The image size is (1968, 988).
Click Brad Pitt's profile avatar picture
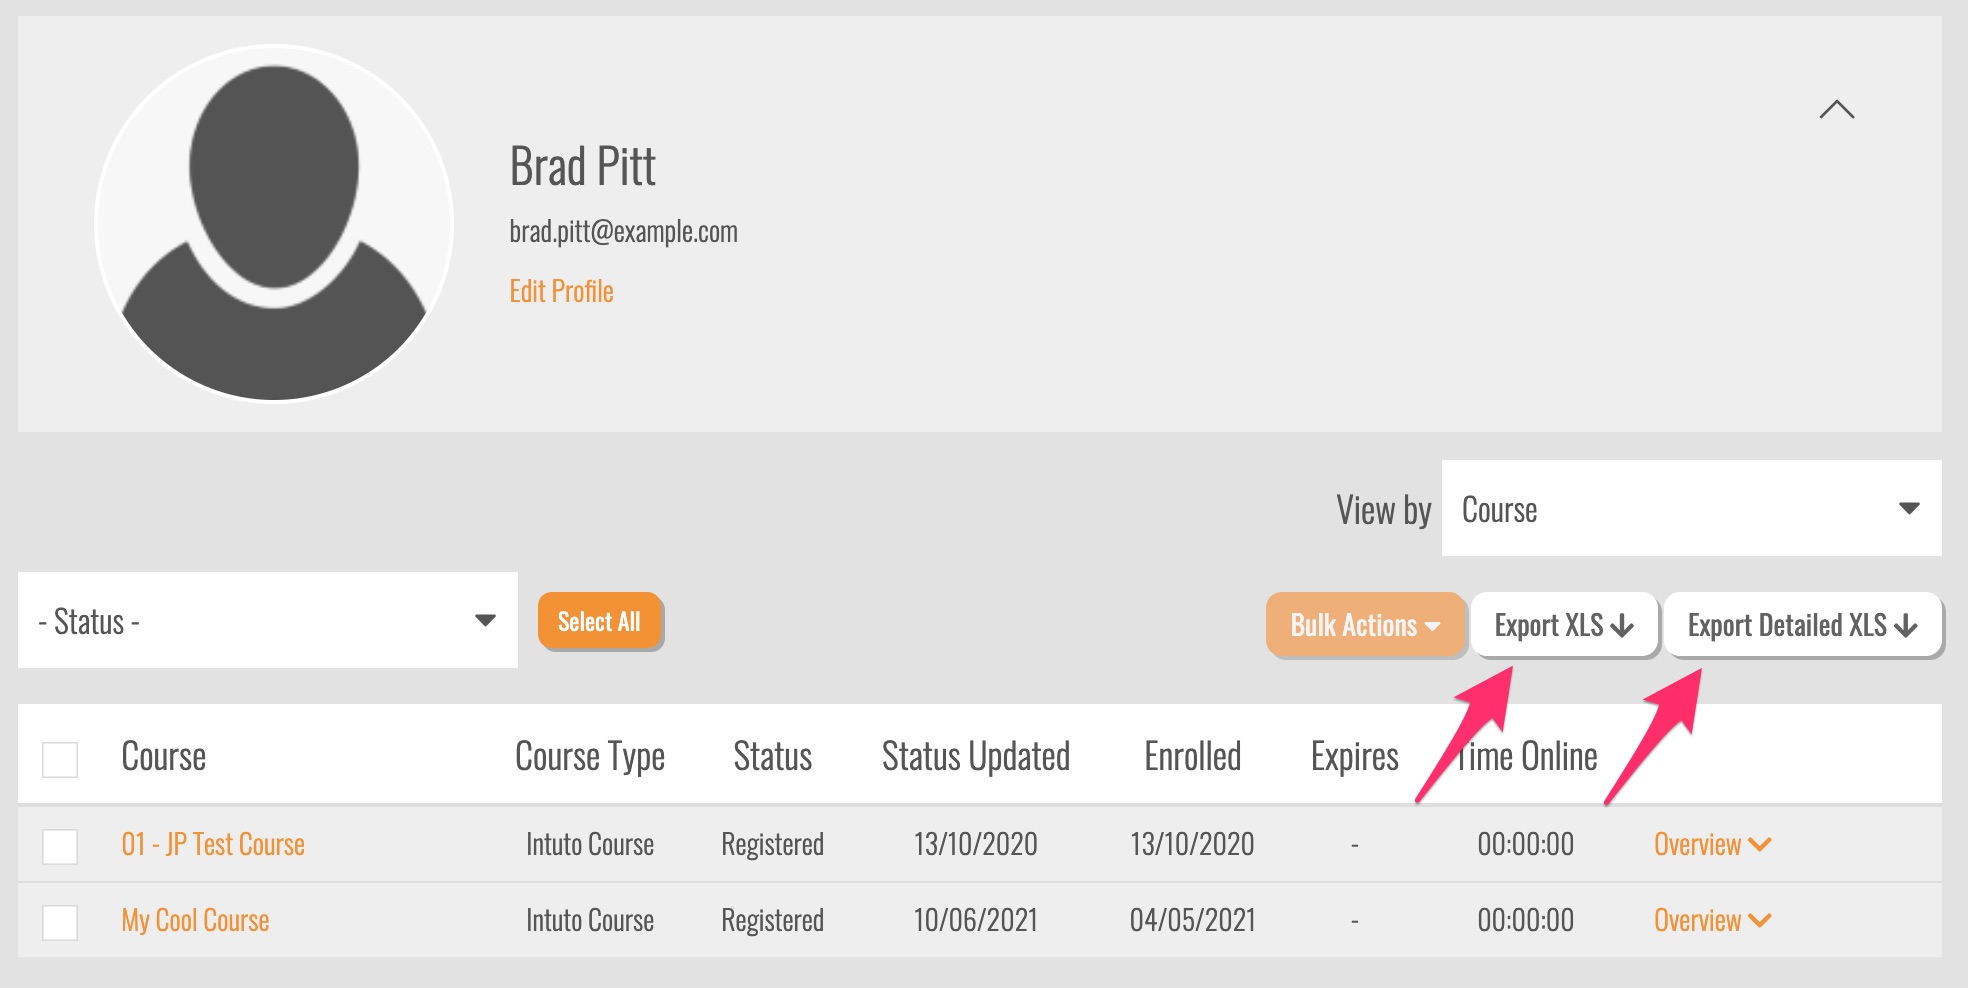(274, 224)
